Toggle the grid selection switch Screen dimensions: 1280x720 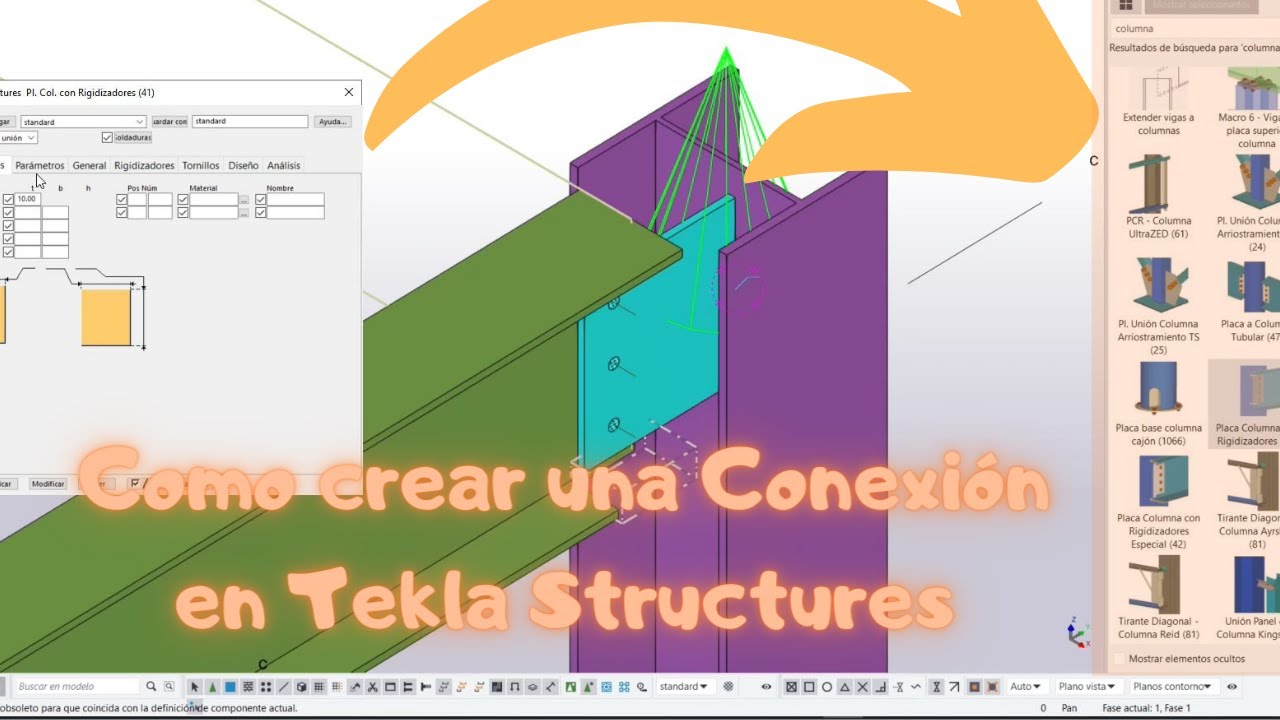click(x=318, y=687)
